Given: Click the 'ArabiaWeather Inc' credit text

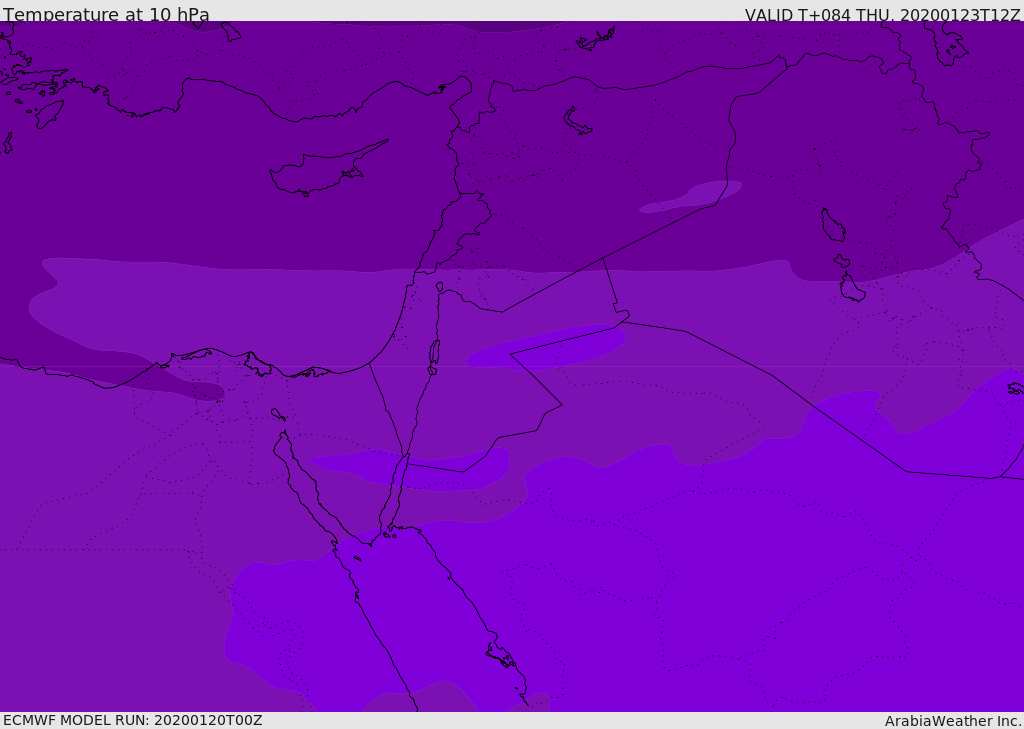Looking at the screenshot, I should [x=952, y=721].
